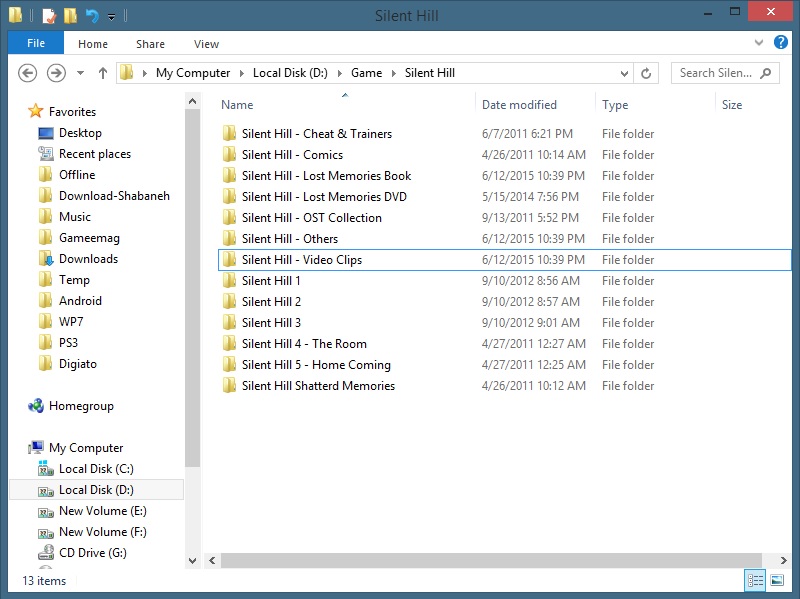Click the blue Undo arrow icon
This screenshot has height=599, width=800.
click(x=92, y=16)
